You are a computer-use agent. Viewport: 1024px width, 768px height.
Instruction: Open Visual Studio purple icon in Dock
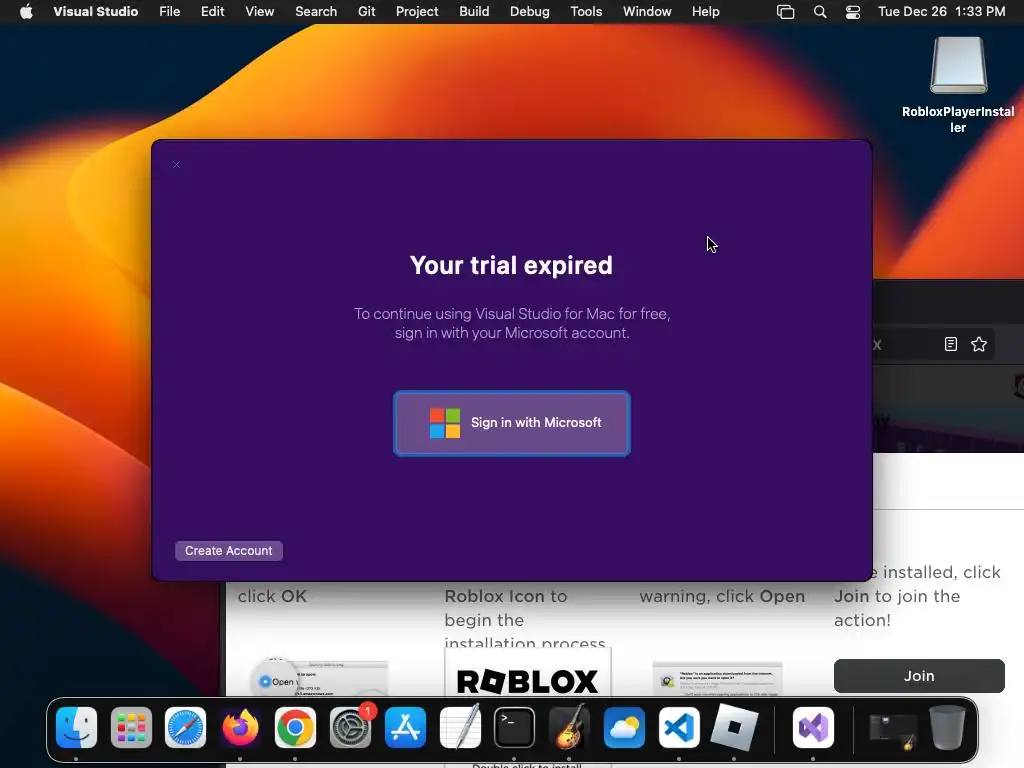coord(813,728)
